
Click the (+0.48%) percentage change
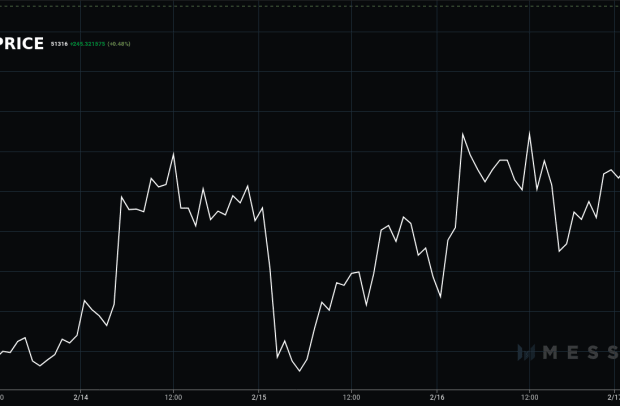pyautogui.click(x=119, y=44)
